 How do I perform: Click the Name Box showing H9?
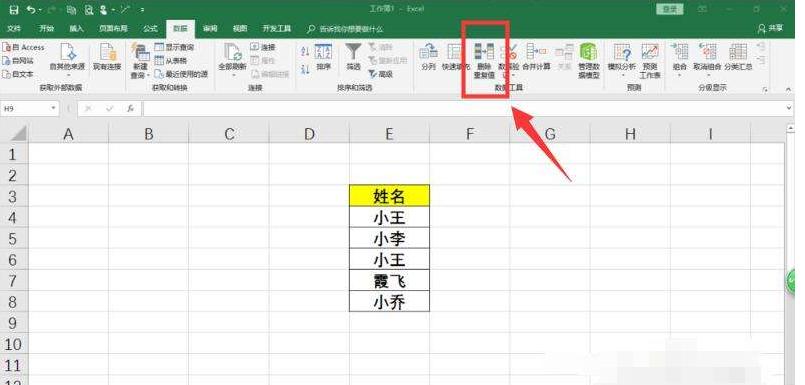click(x=25, y=108)
